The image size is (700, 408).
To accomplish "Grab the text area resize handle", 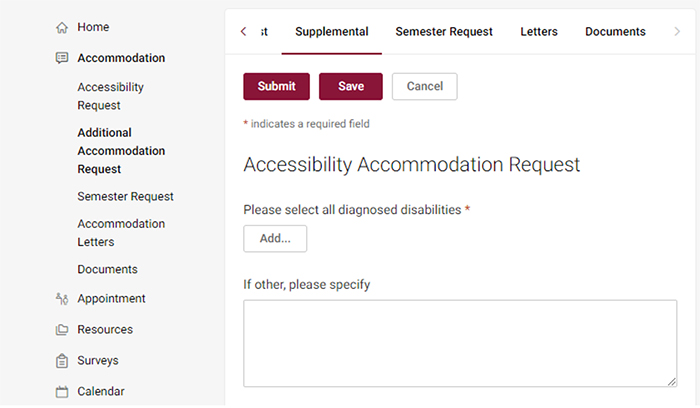I will coord(671,381).
